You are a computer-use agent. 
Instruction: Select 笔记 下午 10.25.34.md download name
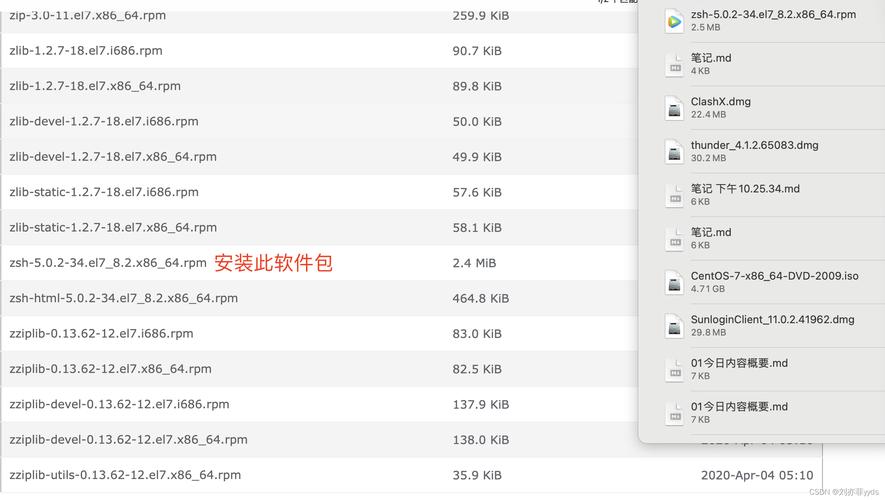tap(745, 188)
